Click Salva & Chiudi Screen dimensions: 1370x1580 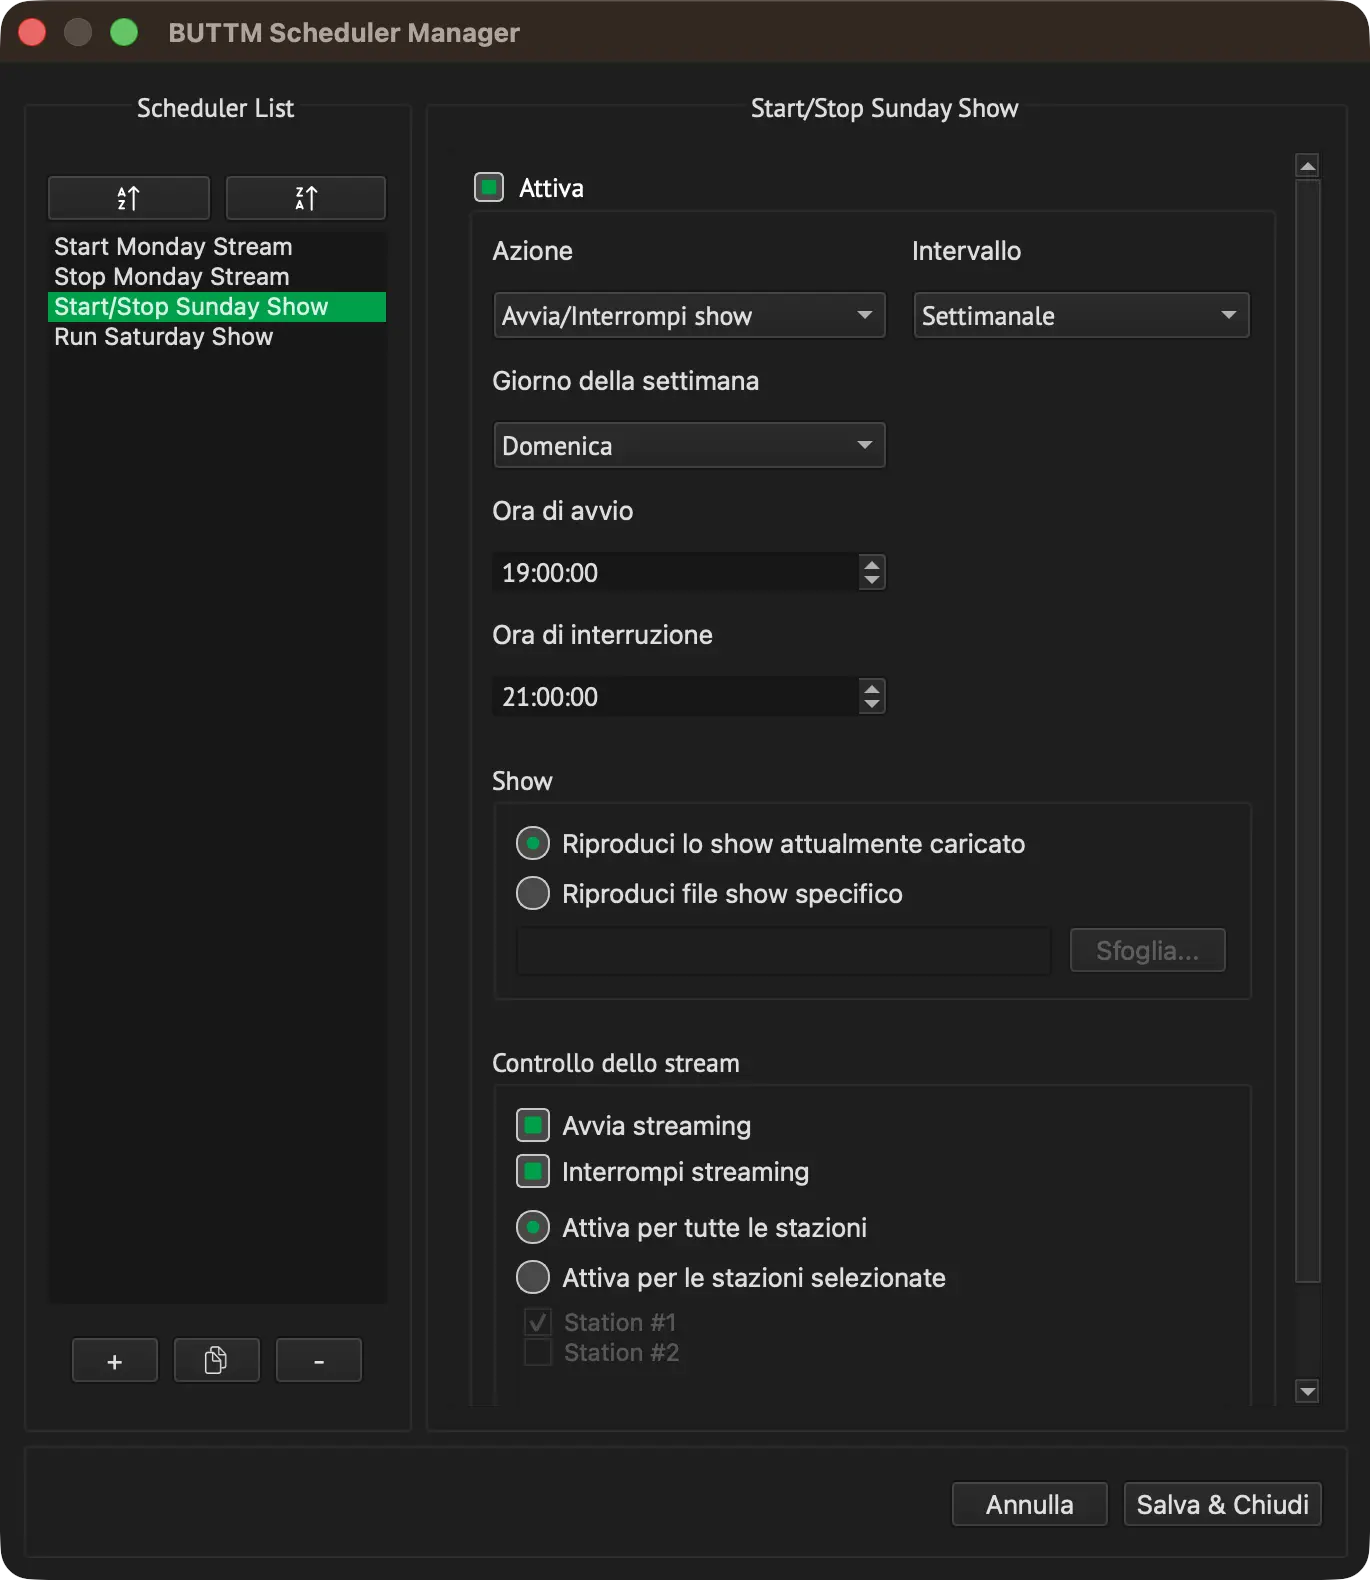pyautogui.click(x=1223, y=1504)
